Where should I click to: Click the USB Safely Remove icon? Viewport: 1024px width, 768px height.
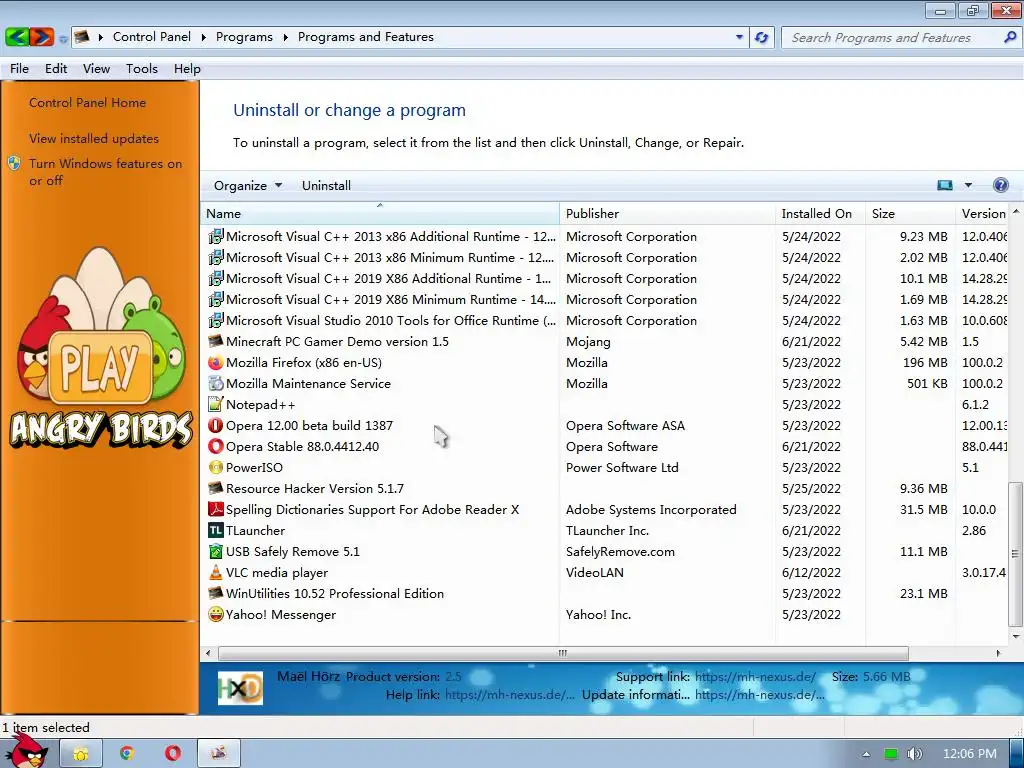(x=216, y=551)
